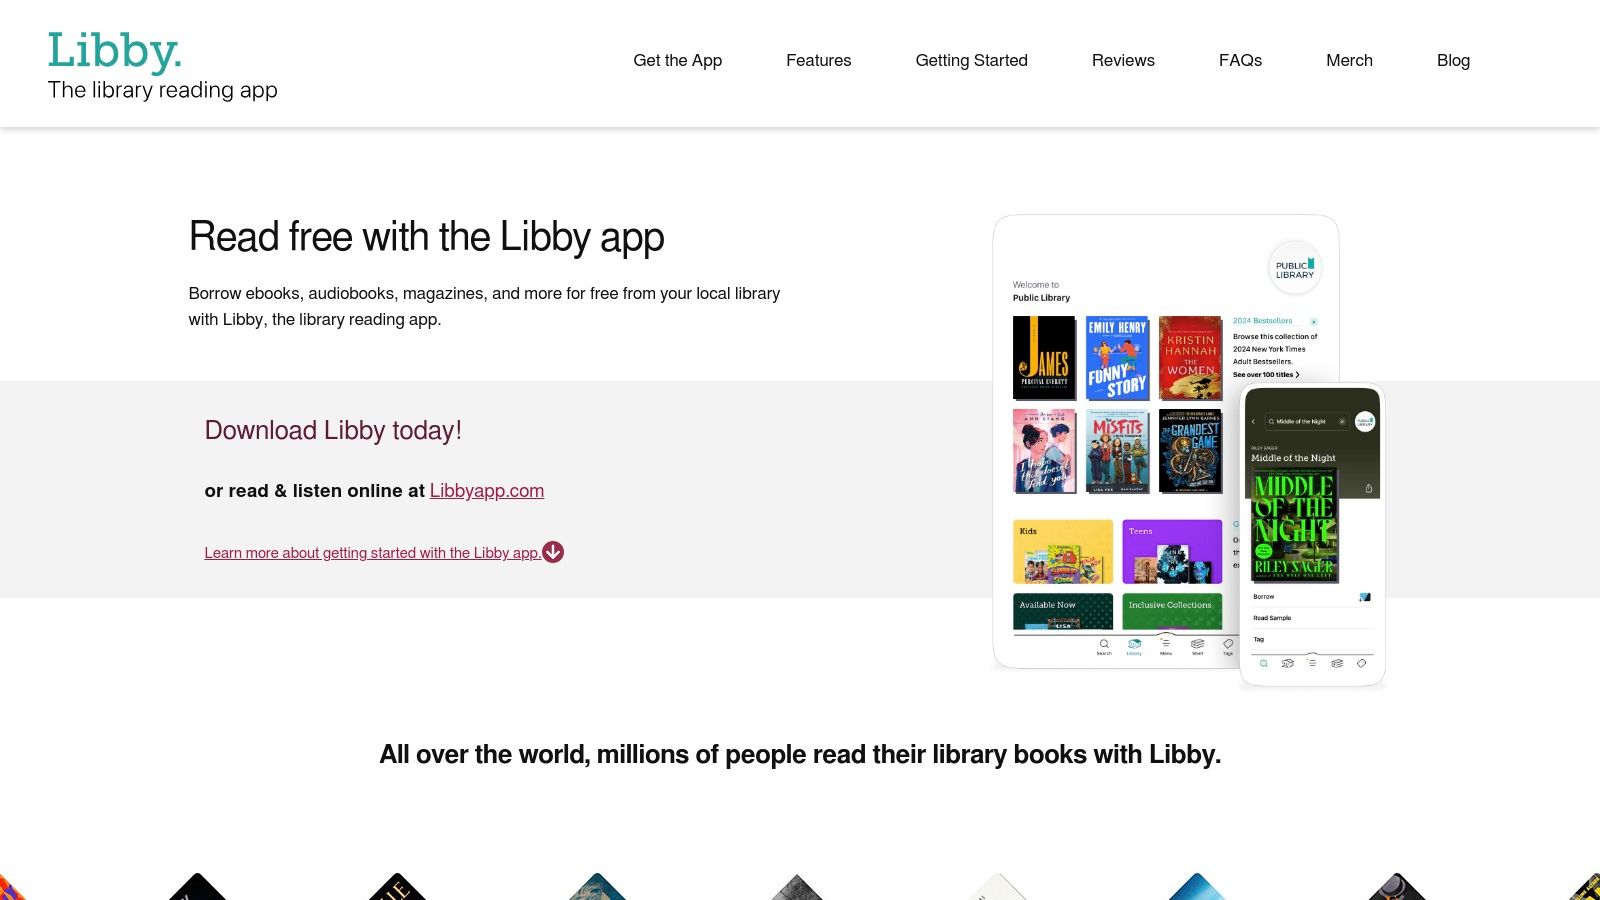Select the Public Library logo badge

point(1294,268)
